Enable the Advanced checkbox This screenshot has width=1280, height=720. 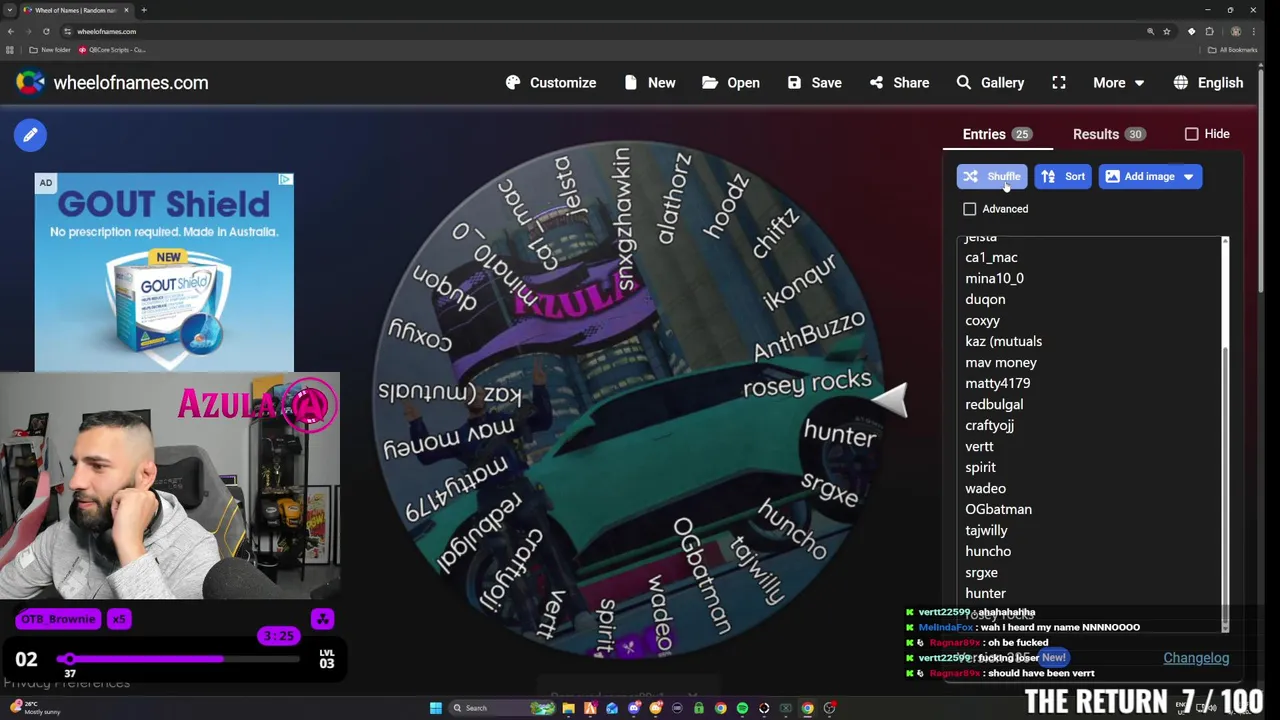click(x=969, y=209)
